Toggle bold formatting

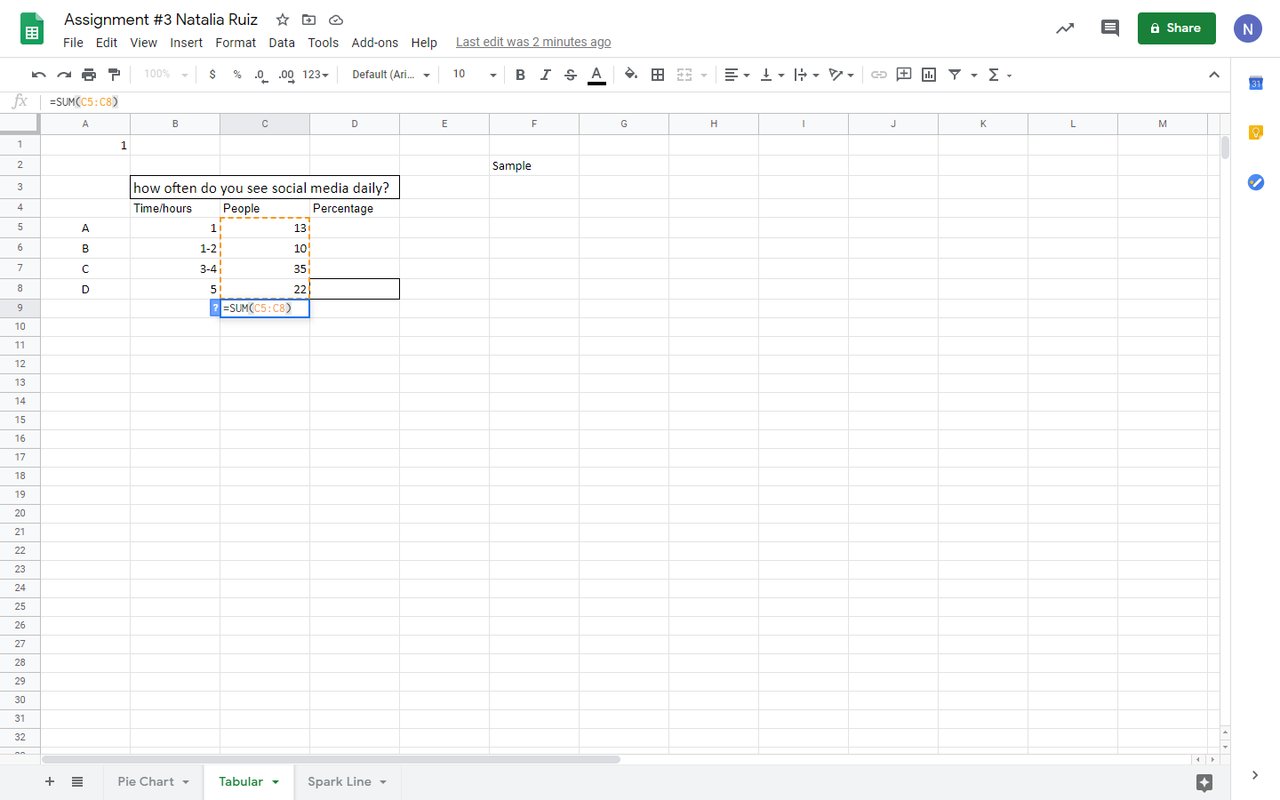pyautogui.click(x=520, y=75)
